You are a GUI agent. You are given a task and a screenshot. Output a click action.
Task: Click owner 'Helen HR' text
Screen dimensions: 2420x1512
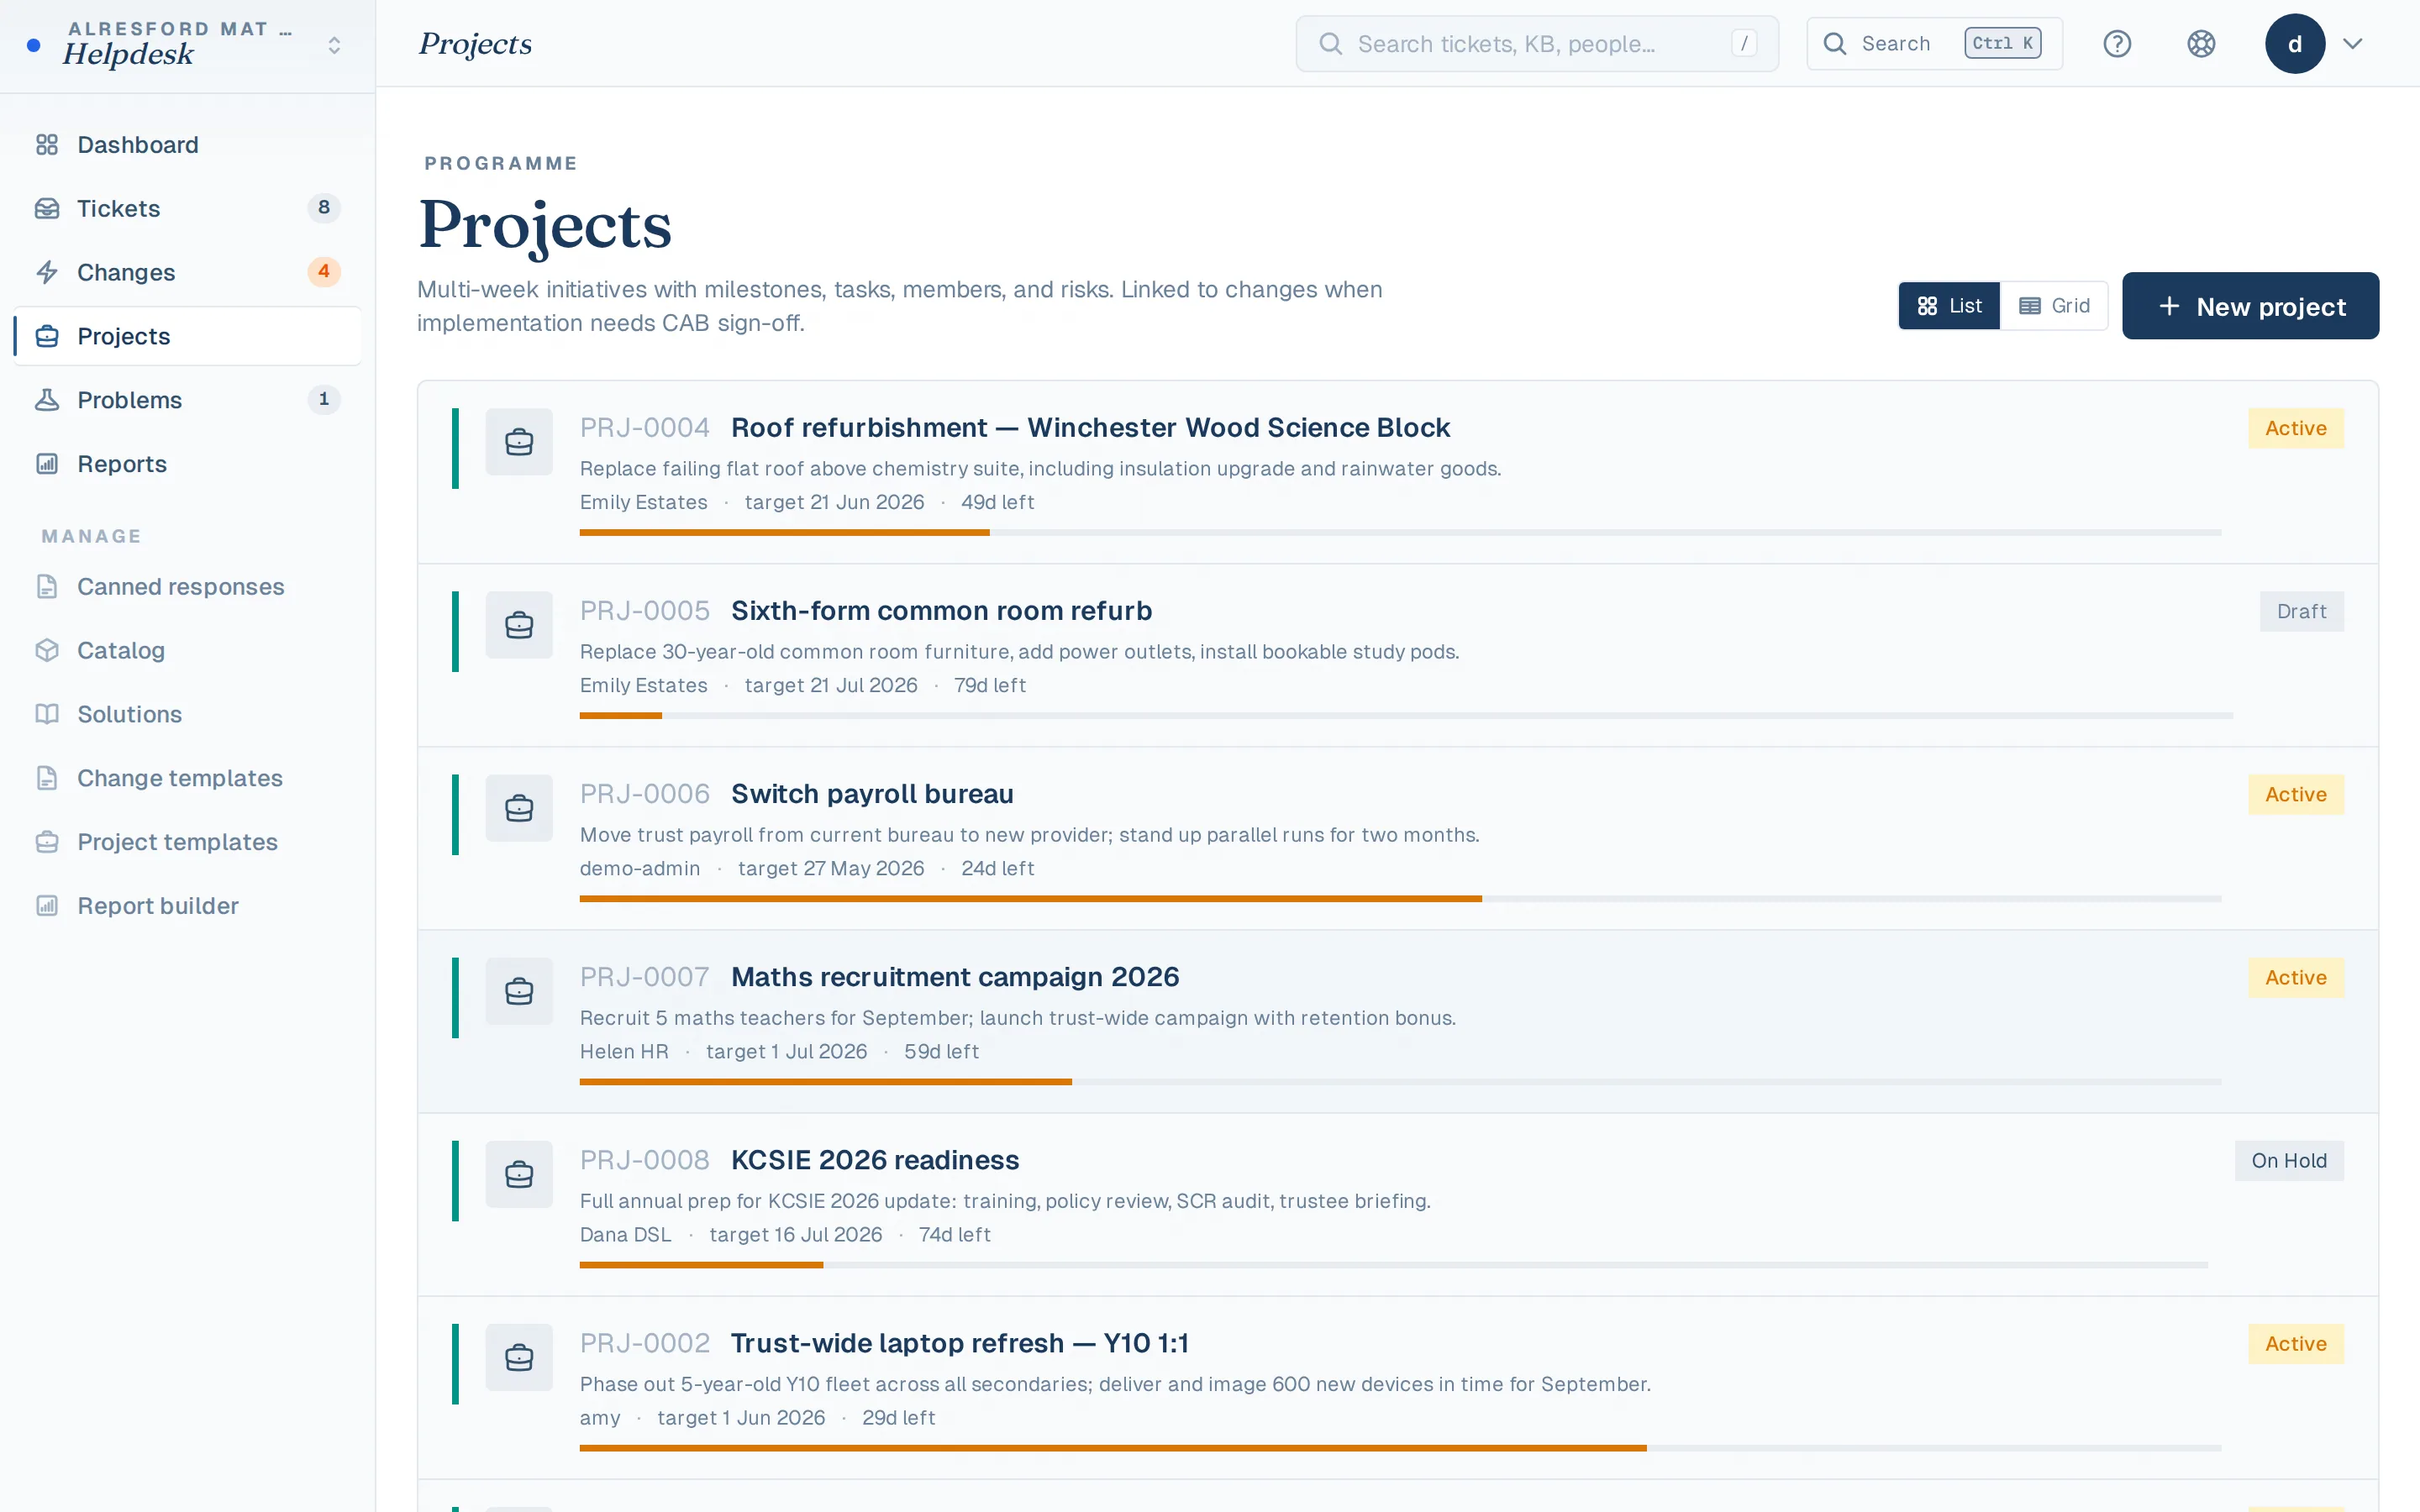point(624,1051)
